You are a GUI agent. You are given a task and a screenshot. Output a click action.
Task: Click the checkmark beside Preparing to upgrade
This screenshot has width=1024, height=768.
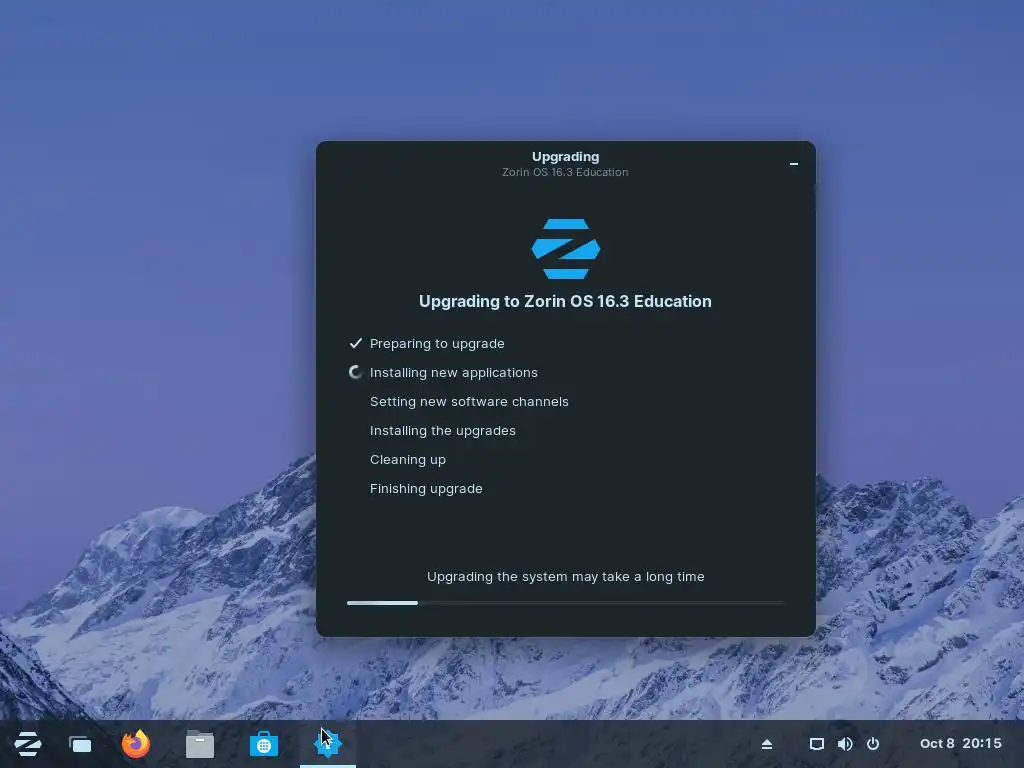pyautogui.click(x=355, y=343)
